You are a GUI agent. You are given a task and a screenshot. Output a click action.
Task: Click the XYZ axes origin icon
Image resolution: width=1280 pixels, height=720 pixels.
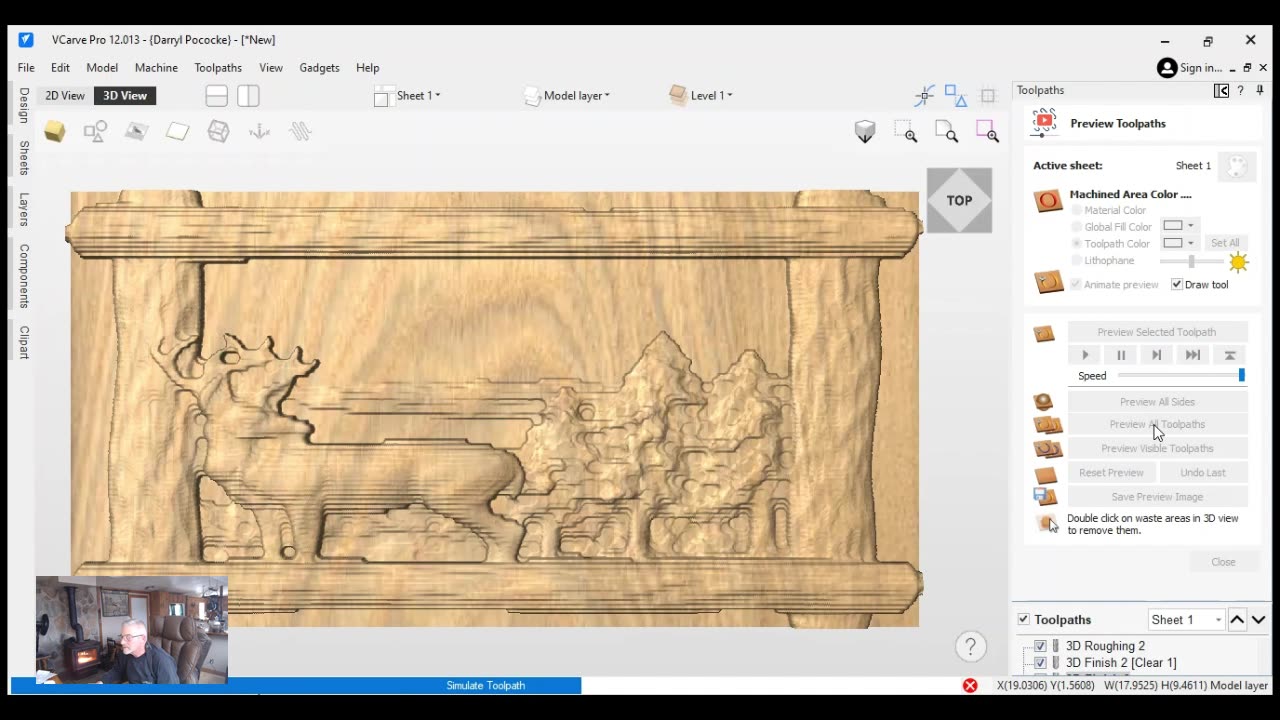pyautogui.click(x=259, y=131)
